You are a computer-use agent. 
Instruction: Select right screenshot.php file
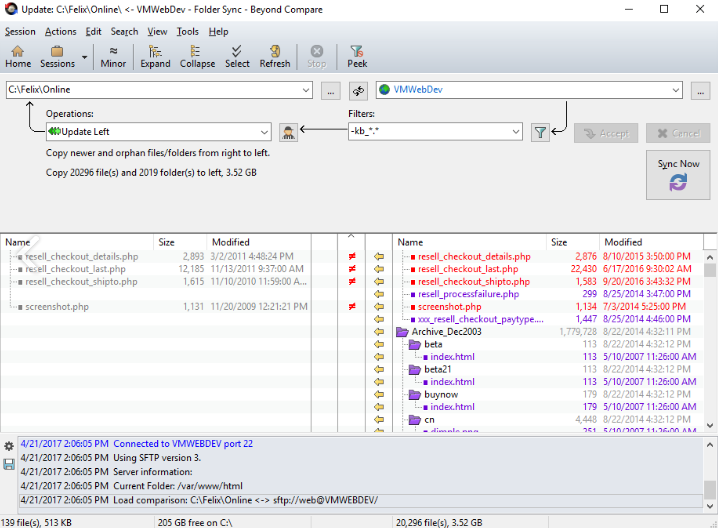pos(450,307)
